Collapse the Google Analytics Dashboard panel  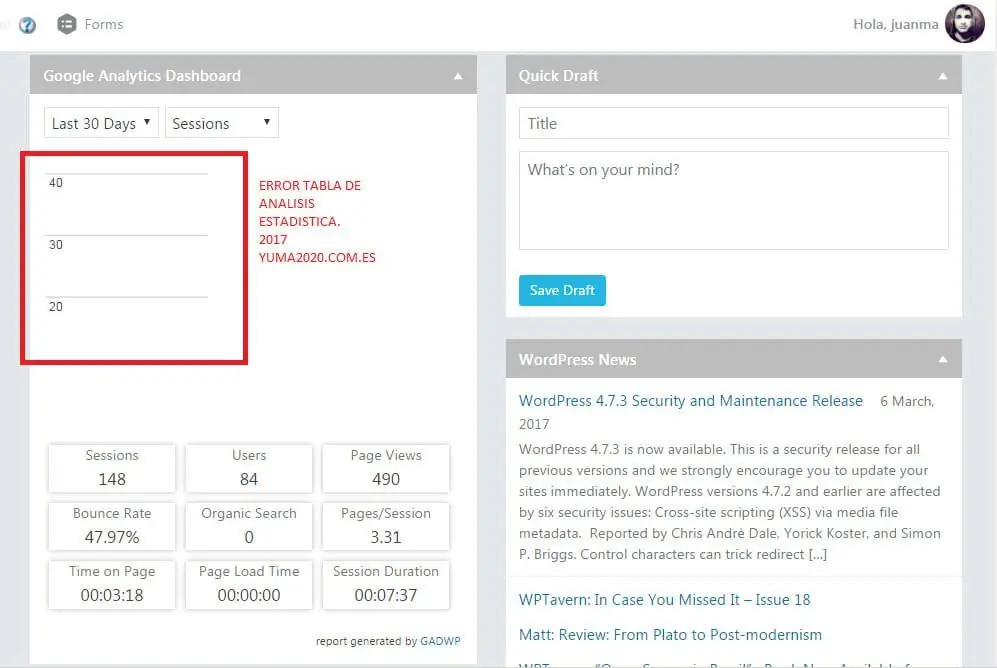point(458,76)
